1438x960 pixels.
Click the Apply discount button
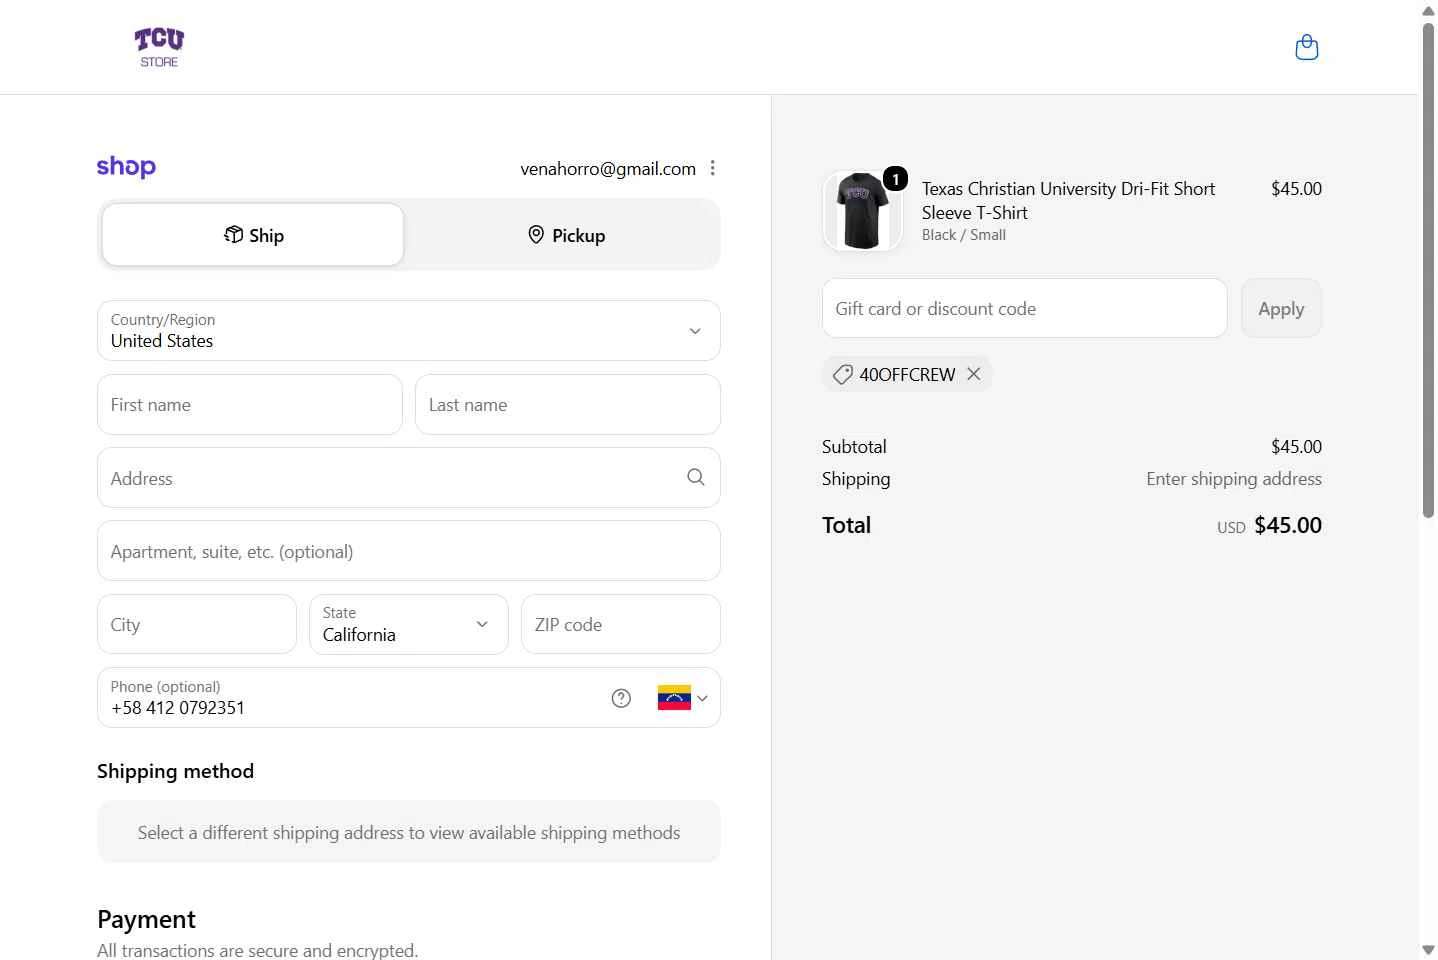coord(1281,309)
